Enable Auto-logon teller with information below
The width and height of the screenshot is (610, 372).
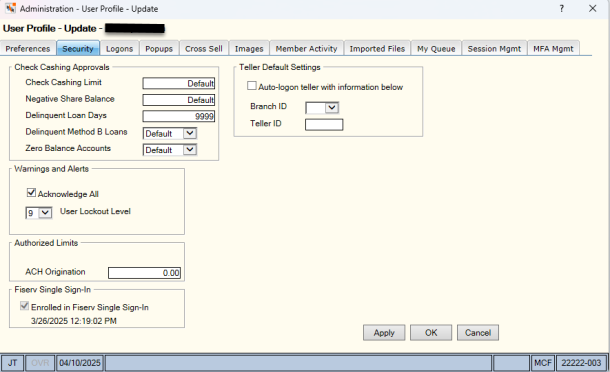pyautogui.click(x=252, y=86)
